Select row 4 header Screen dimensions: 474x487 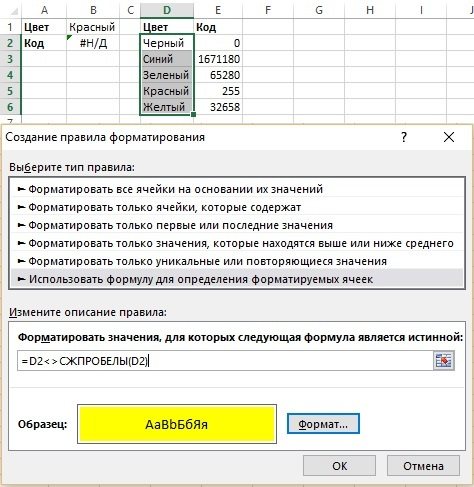tap(10, 75)
